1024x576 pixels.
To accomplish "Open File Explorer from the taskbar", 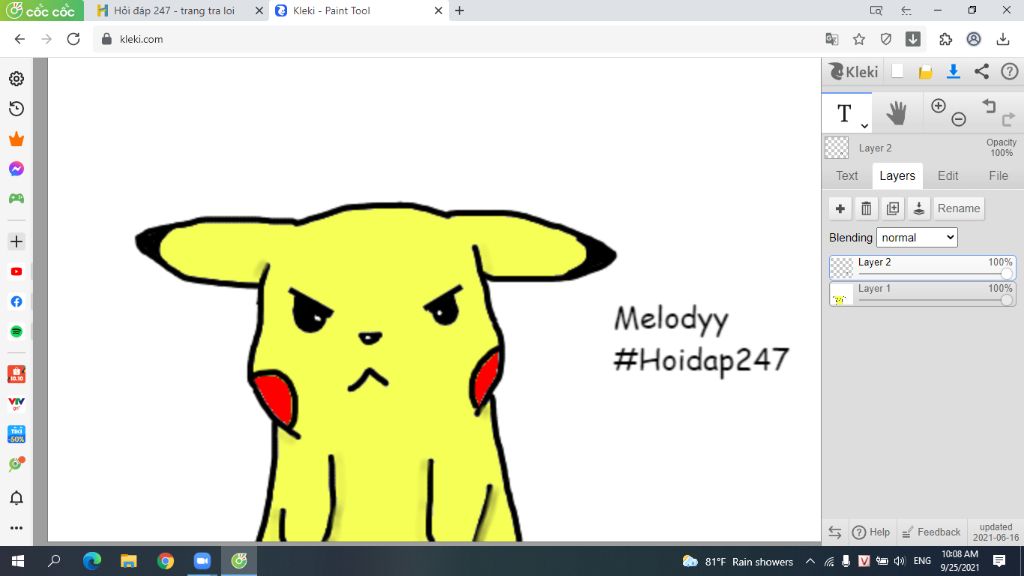I will (129, 561).
